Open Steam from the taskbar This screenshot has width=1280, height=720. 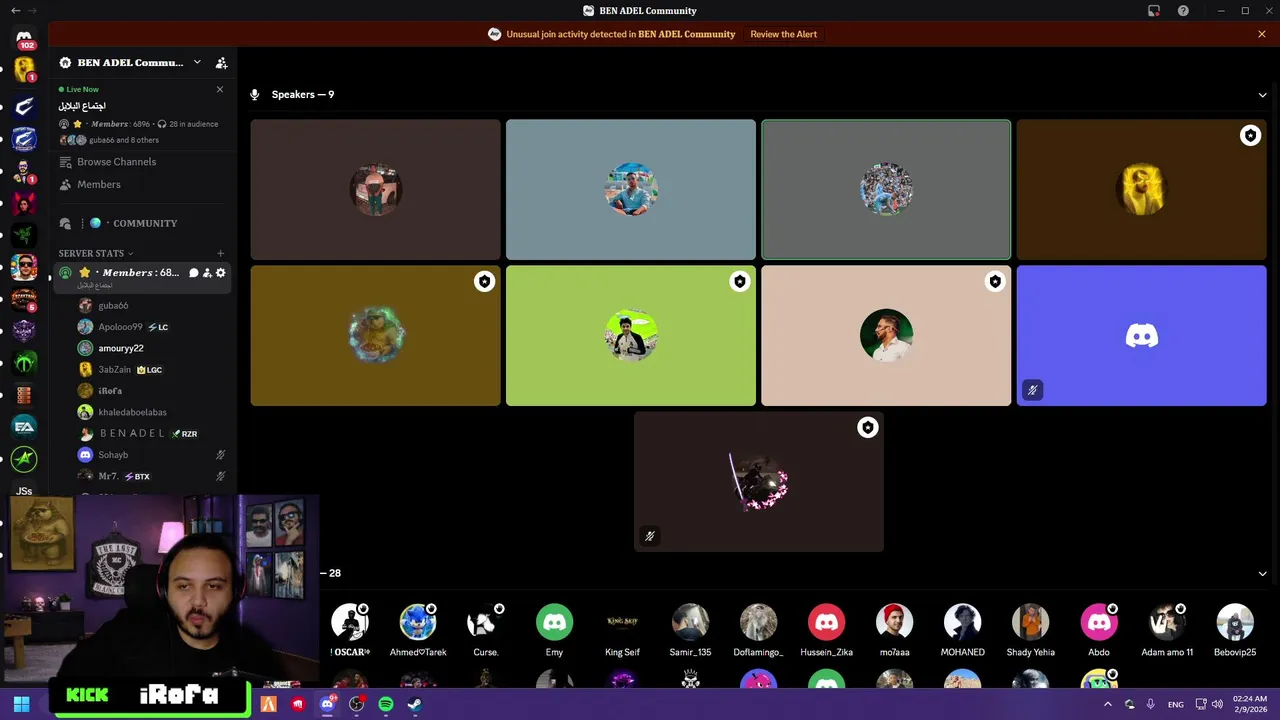415,704
